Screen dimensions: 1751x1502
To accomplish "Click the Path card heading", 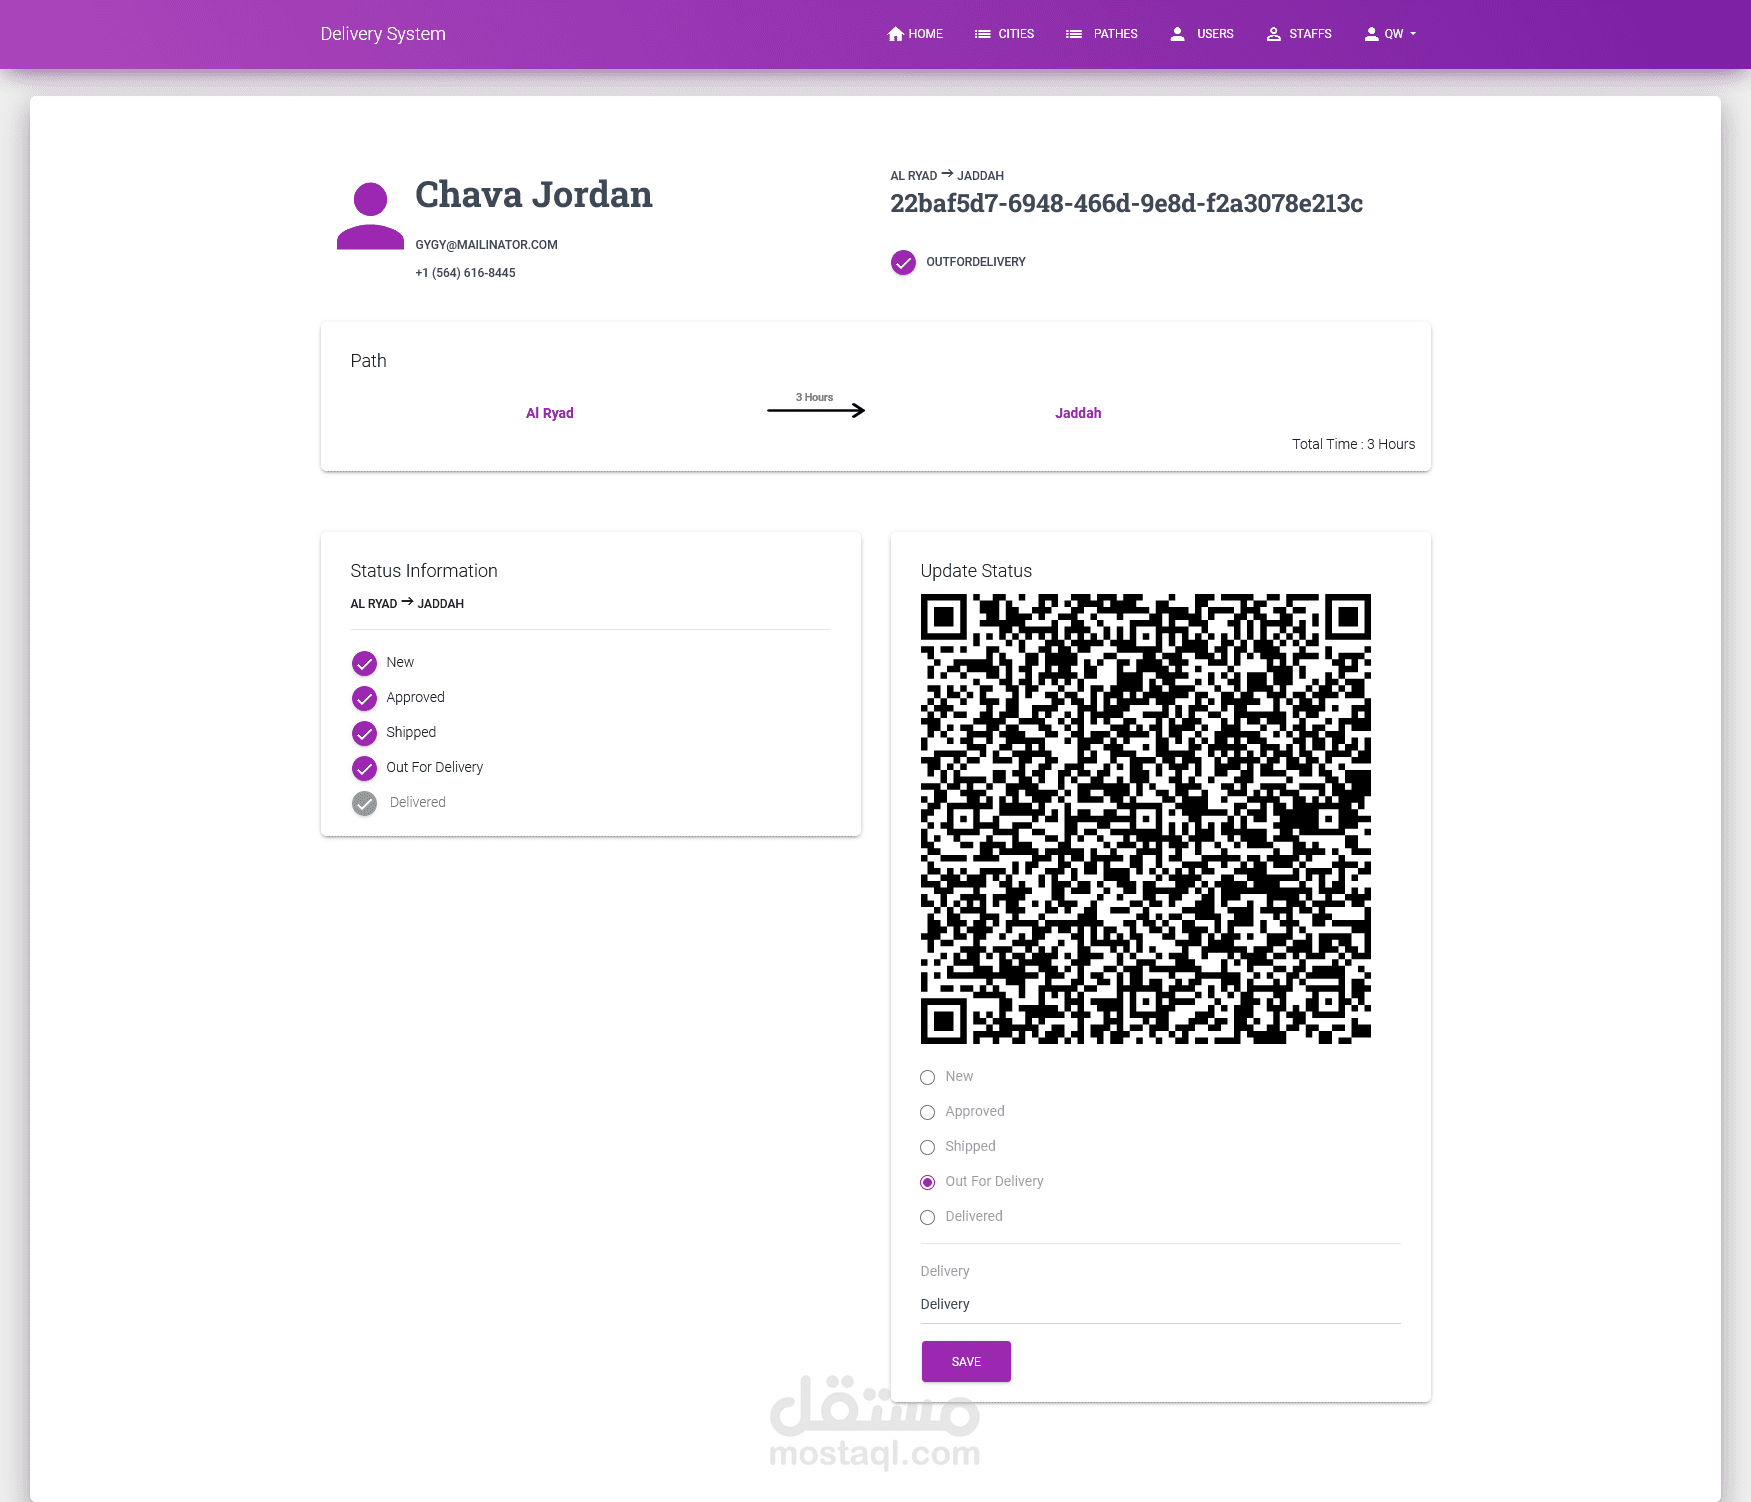I will point(368,361).
